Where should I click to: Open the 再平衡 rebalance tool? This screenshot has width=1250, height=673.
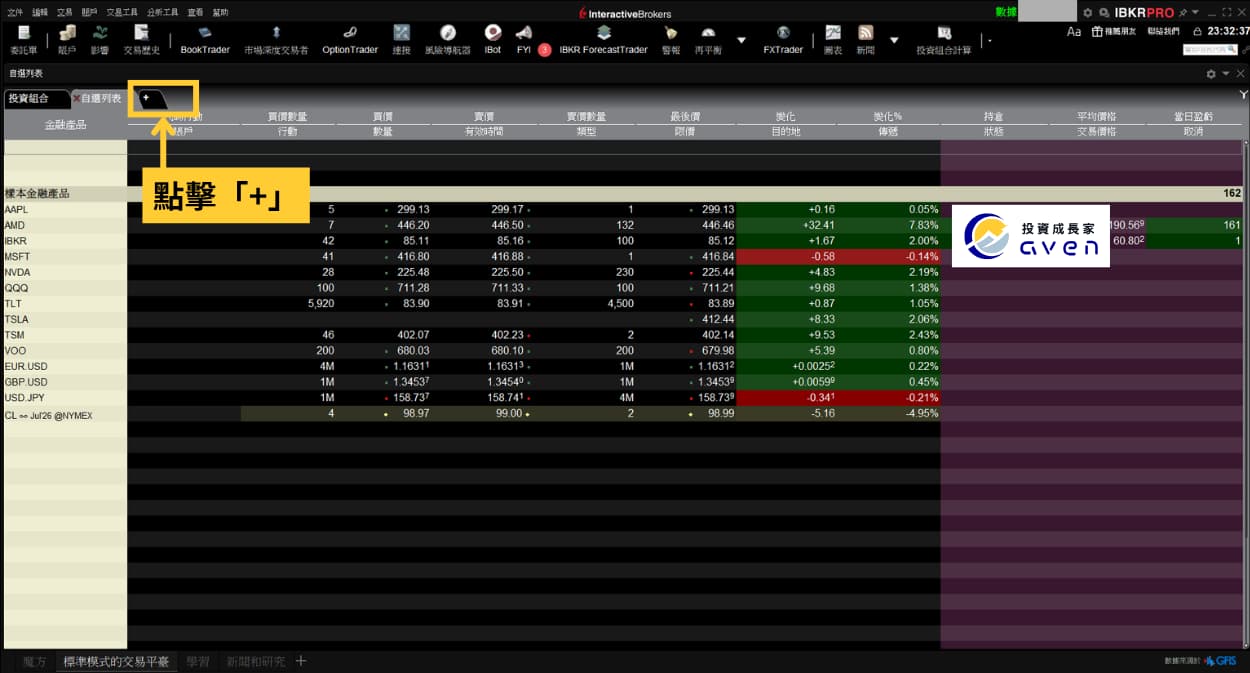click(x=708, y=40)
